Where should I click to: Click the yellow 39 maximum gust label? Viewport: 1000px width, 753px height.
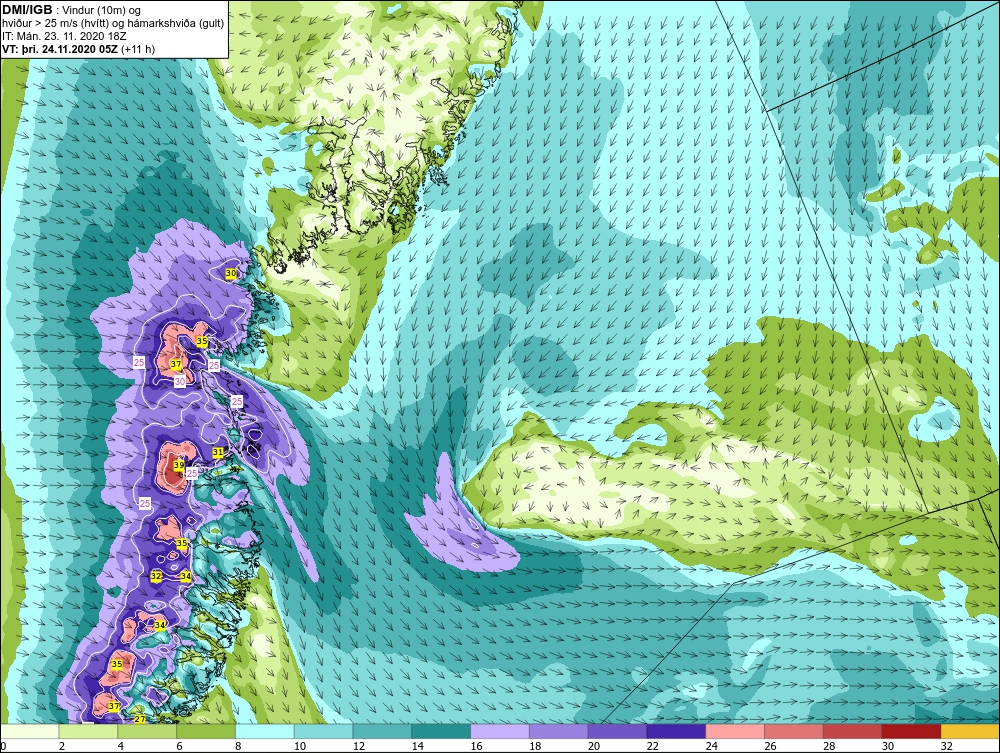click(179, 465)
